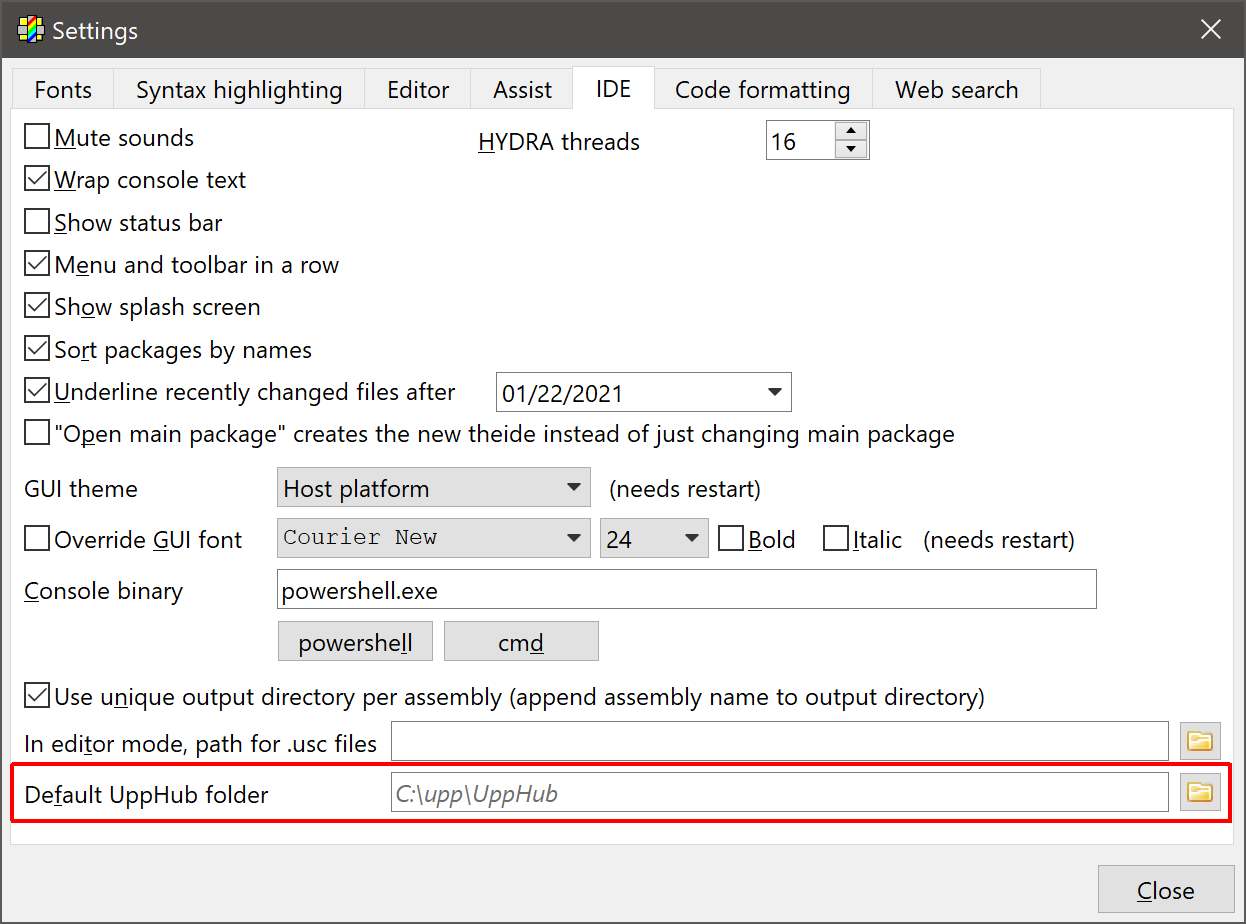Click the Console binary text field
The image size is (1246, 924).
point(686,590)
